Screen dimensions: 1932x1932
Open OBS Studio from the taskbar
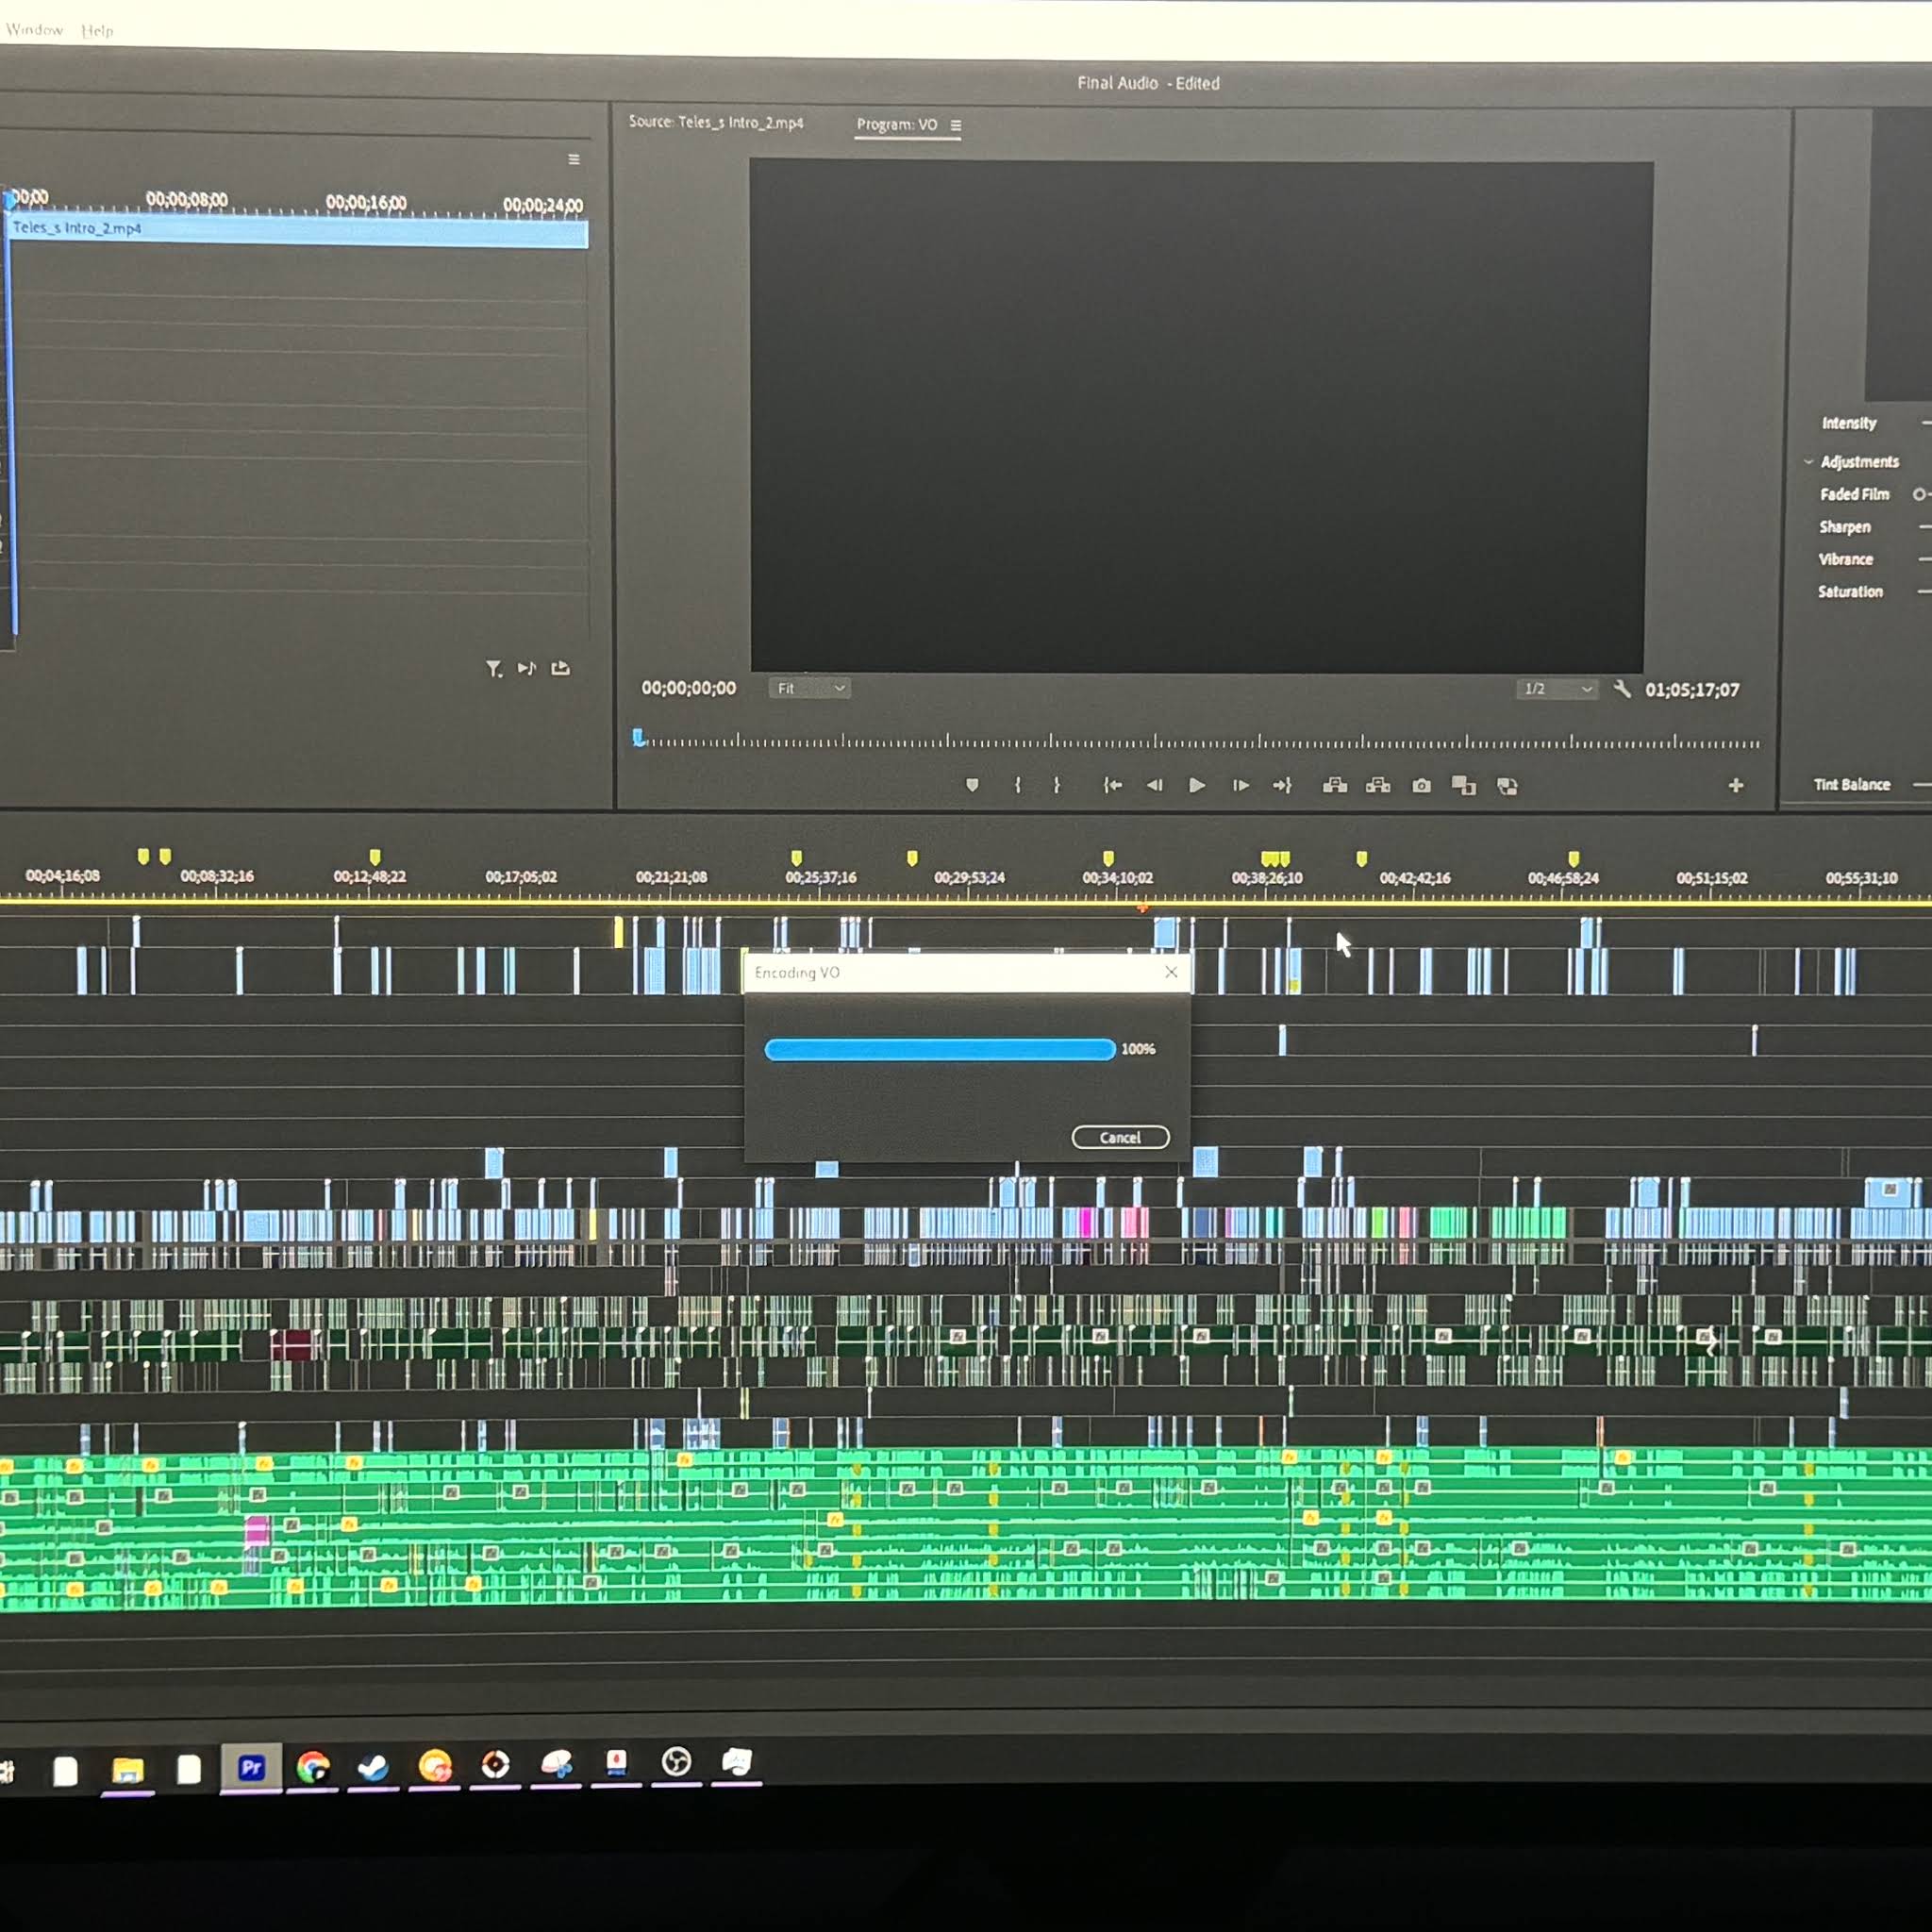[677, 1763]
